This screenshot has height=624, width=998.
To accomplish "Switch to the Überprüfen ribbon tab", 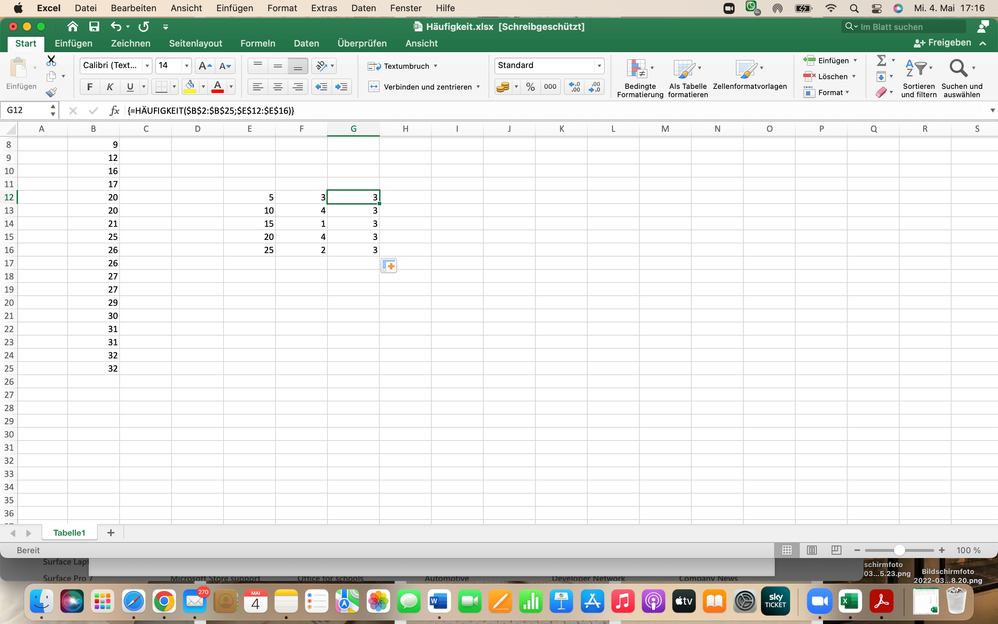I will pos(362,43).
